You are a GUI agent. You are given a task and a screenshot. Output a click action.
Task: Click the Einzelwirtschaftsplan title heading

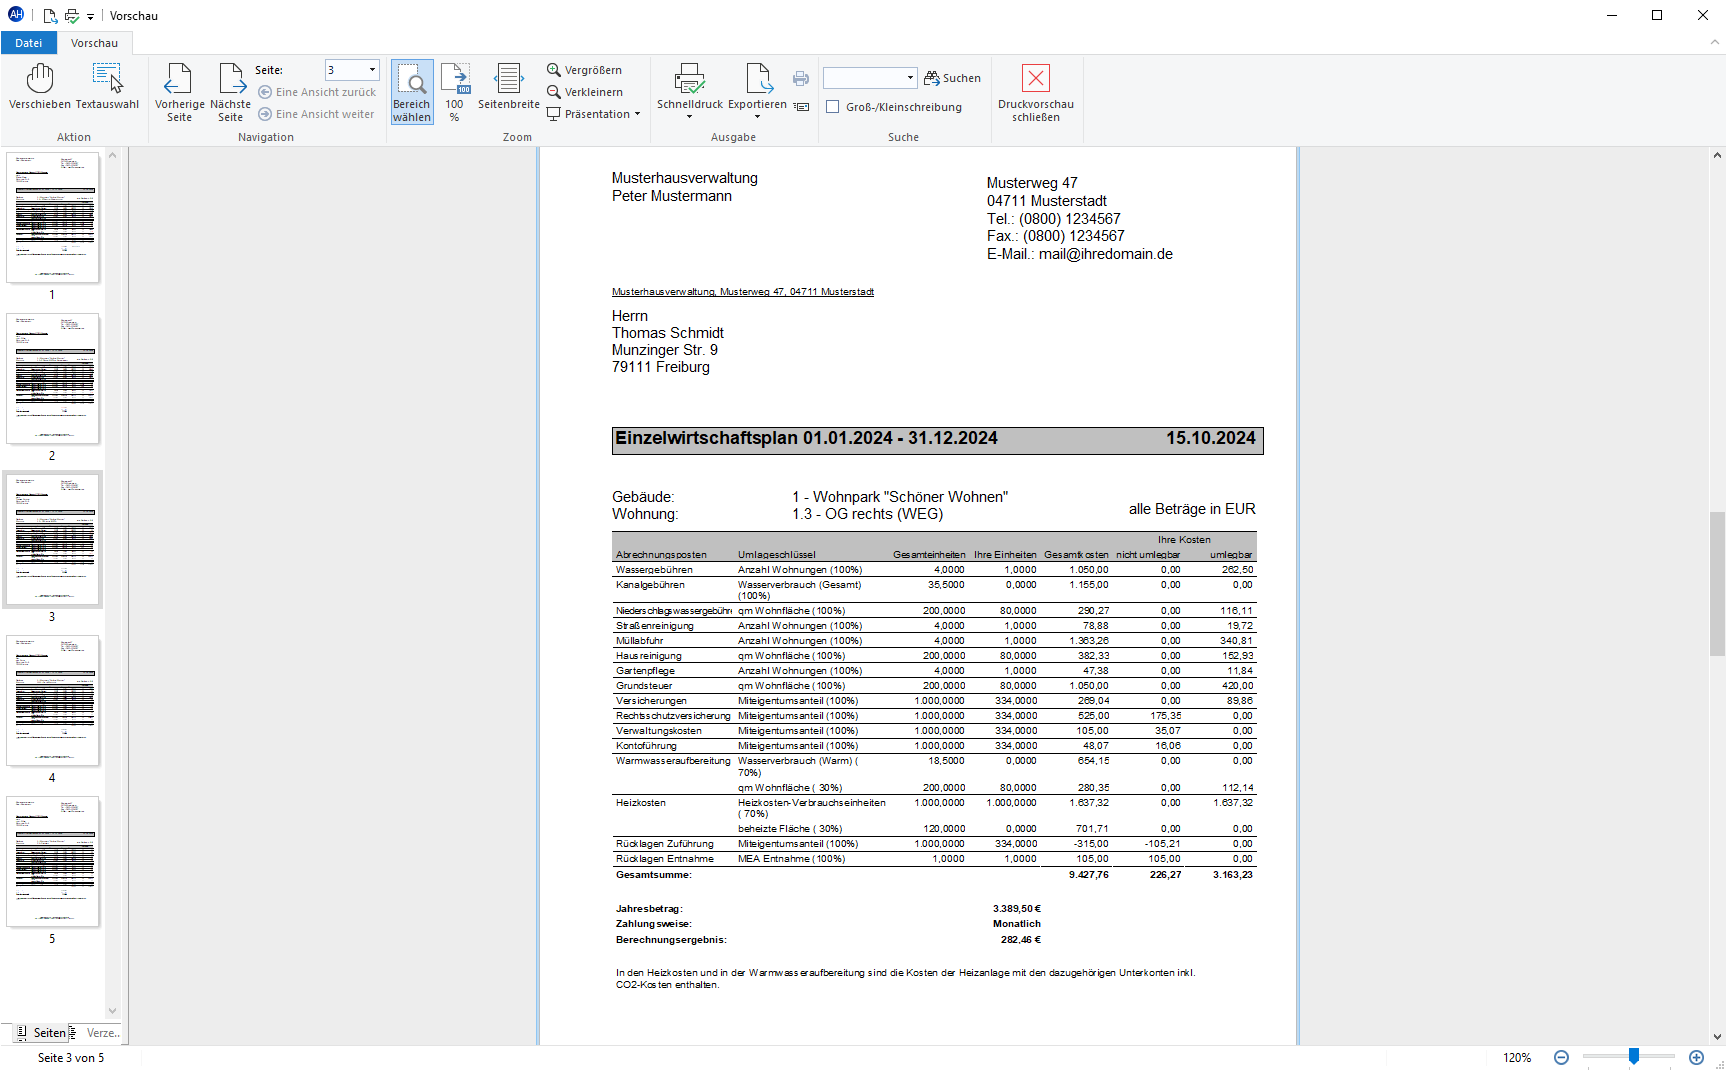pos(806,438)
